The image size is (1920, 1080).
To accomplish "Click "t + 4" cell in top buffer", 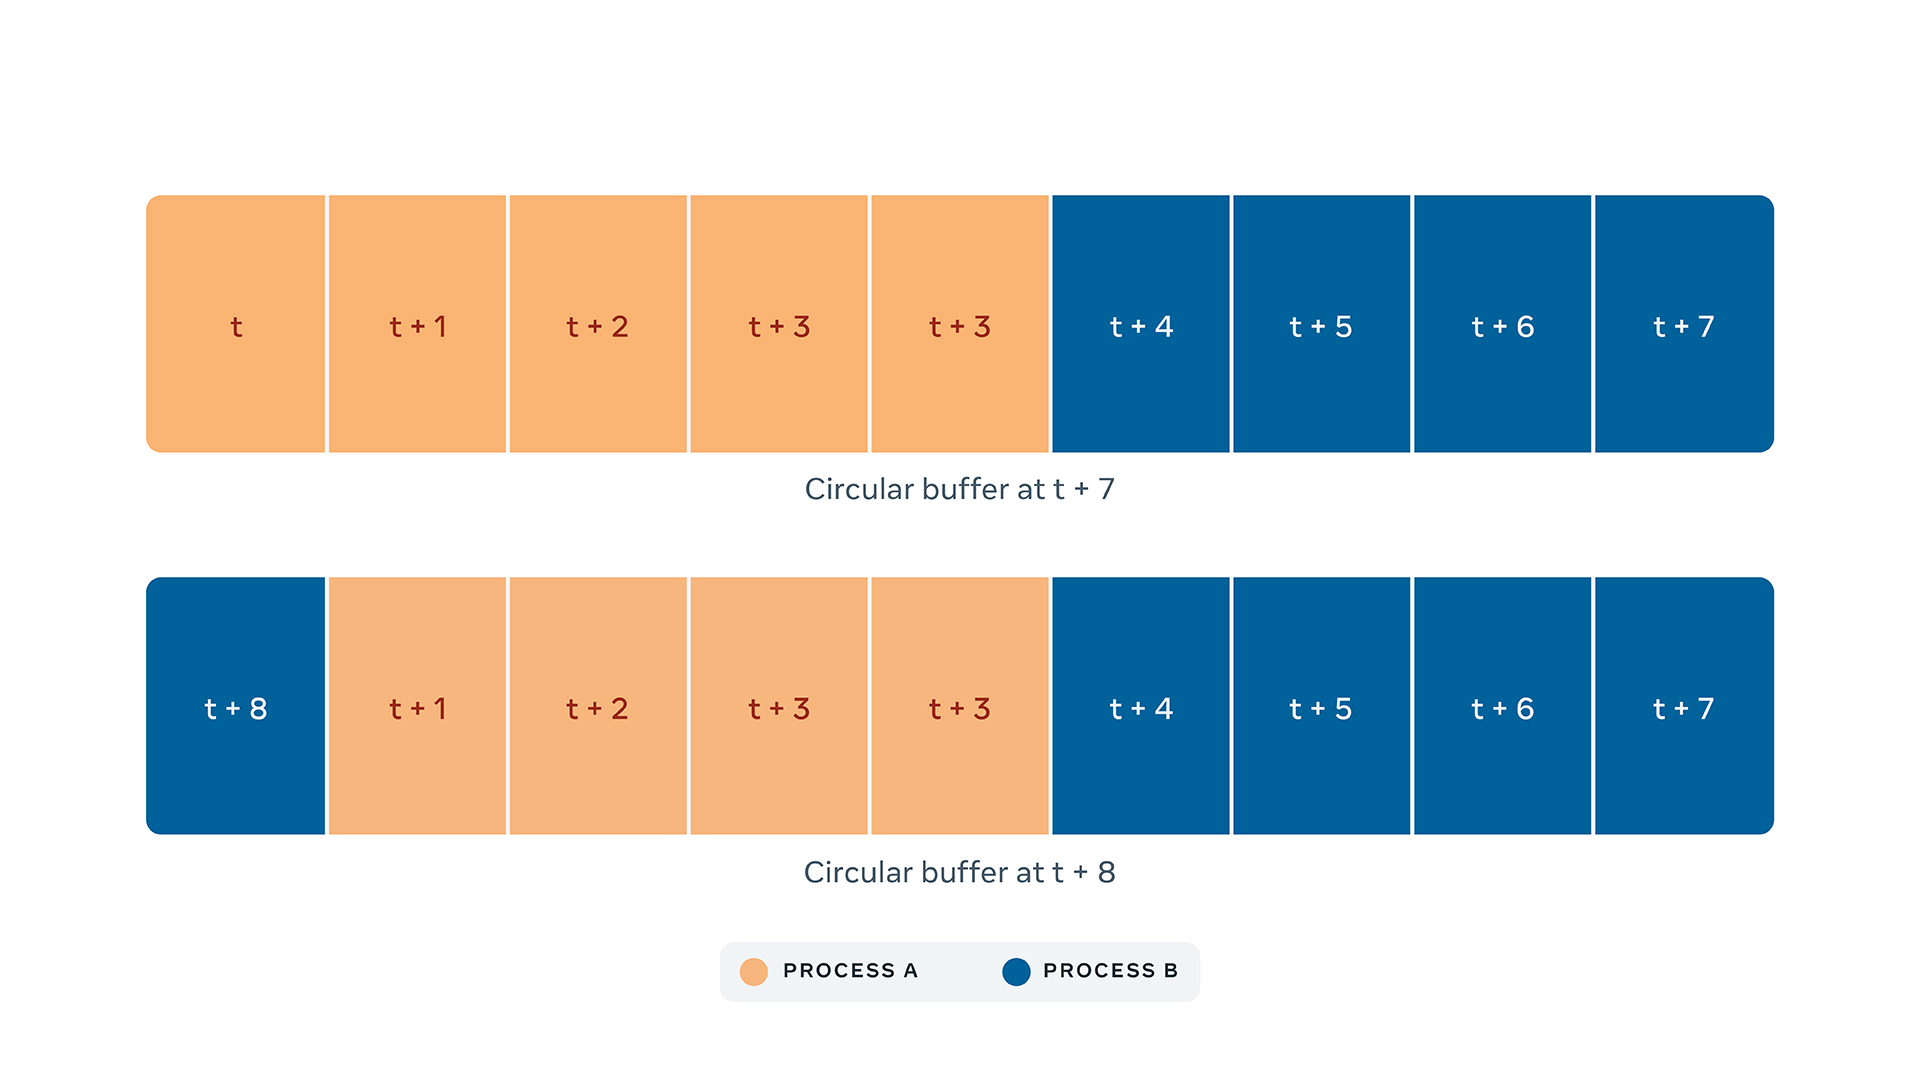I will click(1141, 324).
